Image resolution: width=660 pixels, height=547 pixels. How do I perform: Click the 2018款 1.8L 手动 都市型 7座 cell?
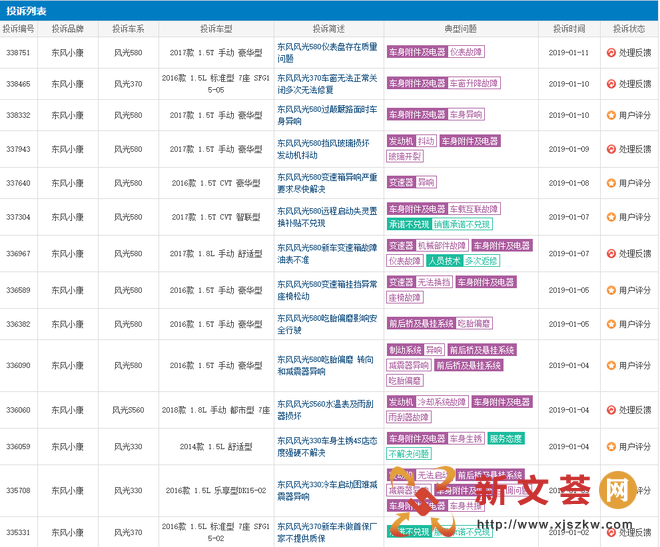(216, 410)
